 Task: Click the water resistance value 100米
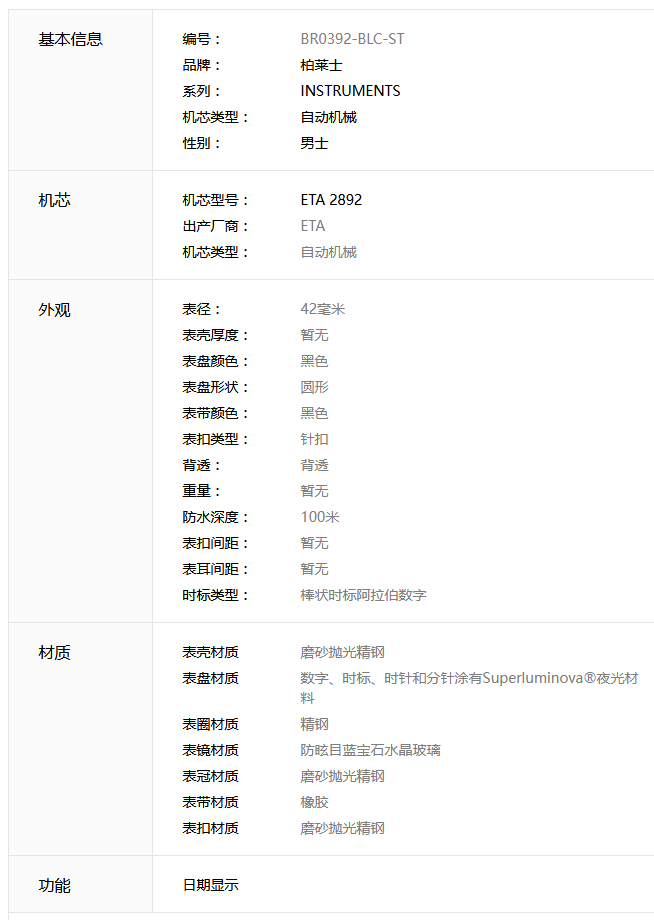[320, 517]
